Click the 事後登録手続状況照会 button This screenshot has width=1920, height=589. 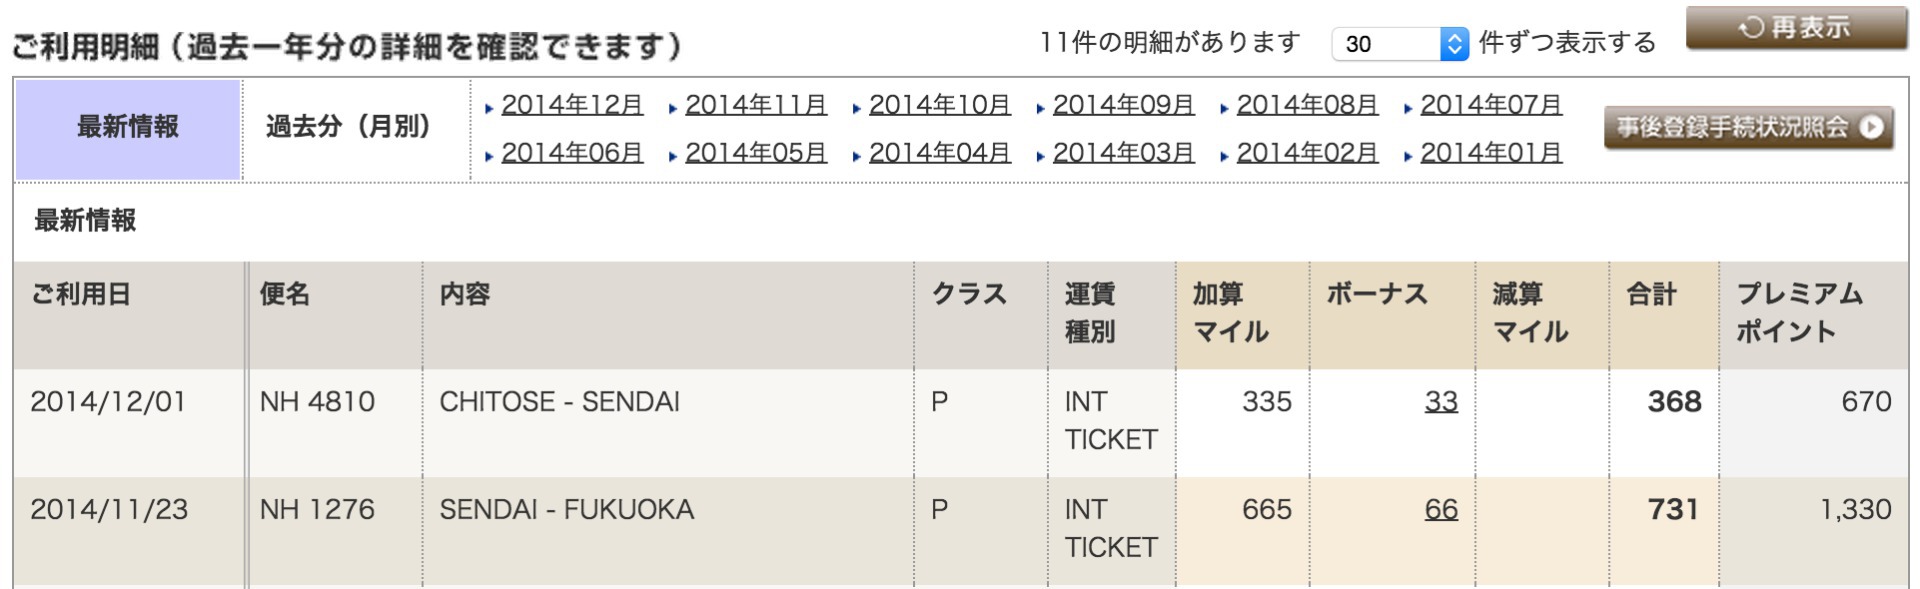1734,128
